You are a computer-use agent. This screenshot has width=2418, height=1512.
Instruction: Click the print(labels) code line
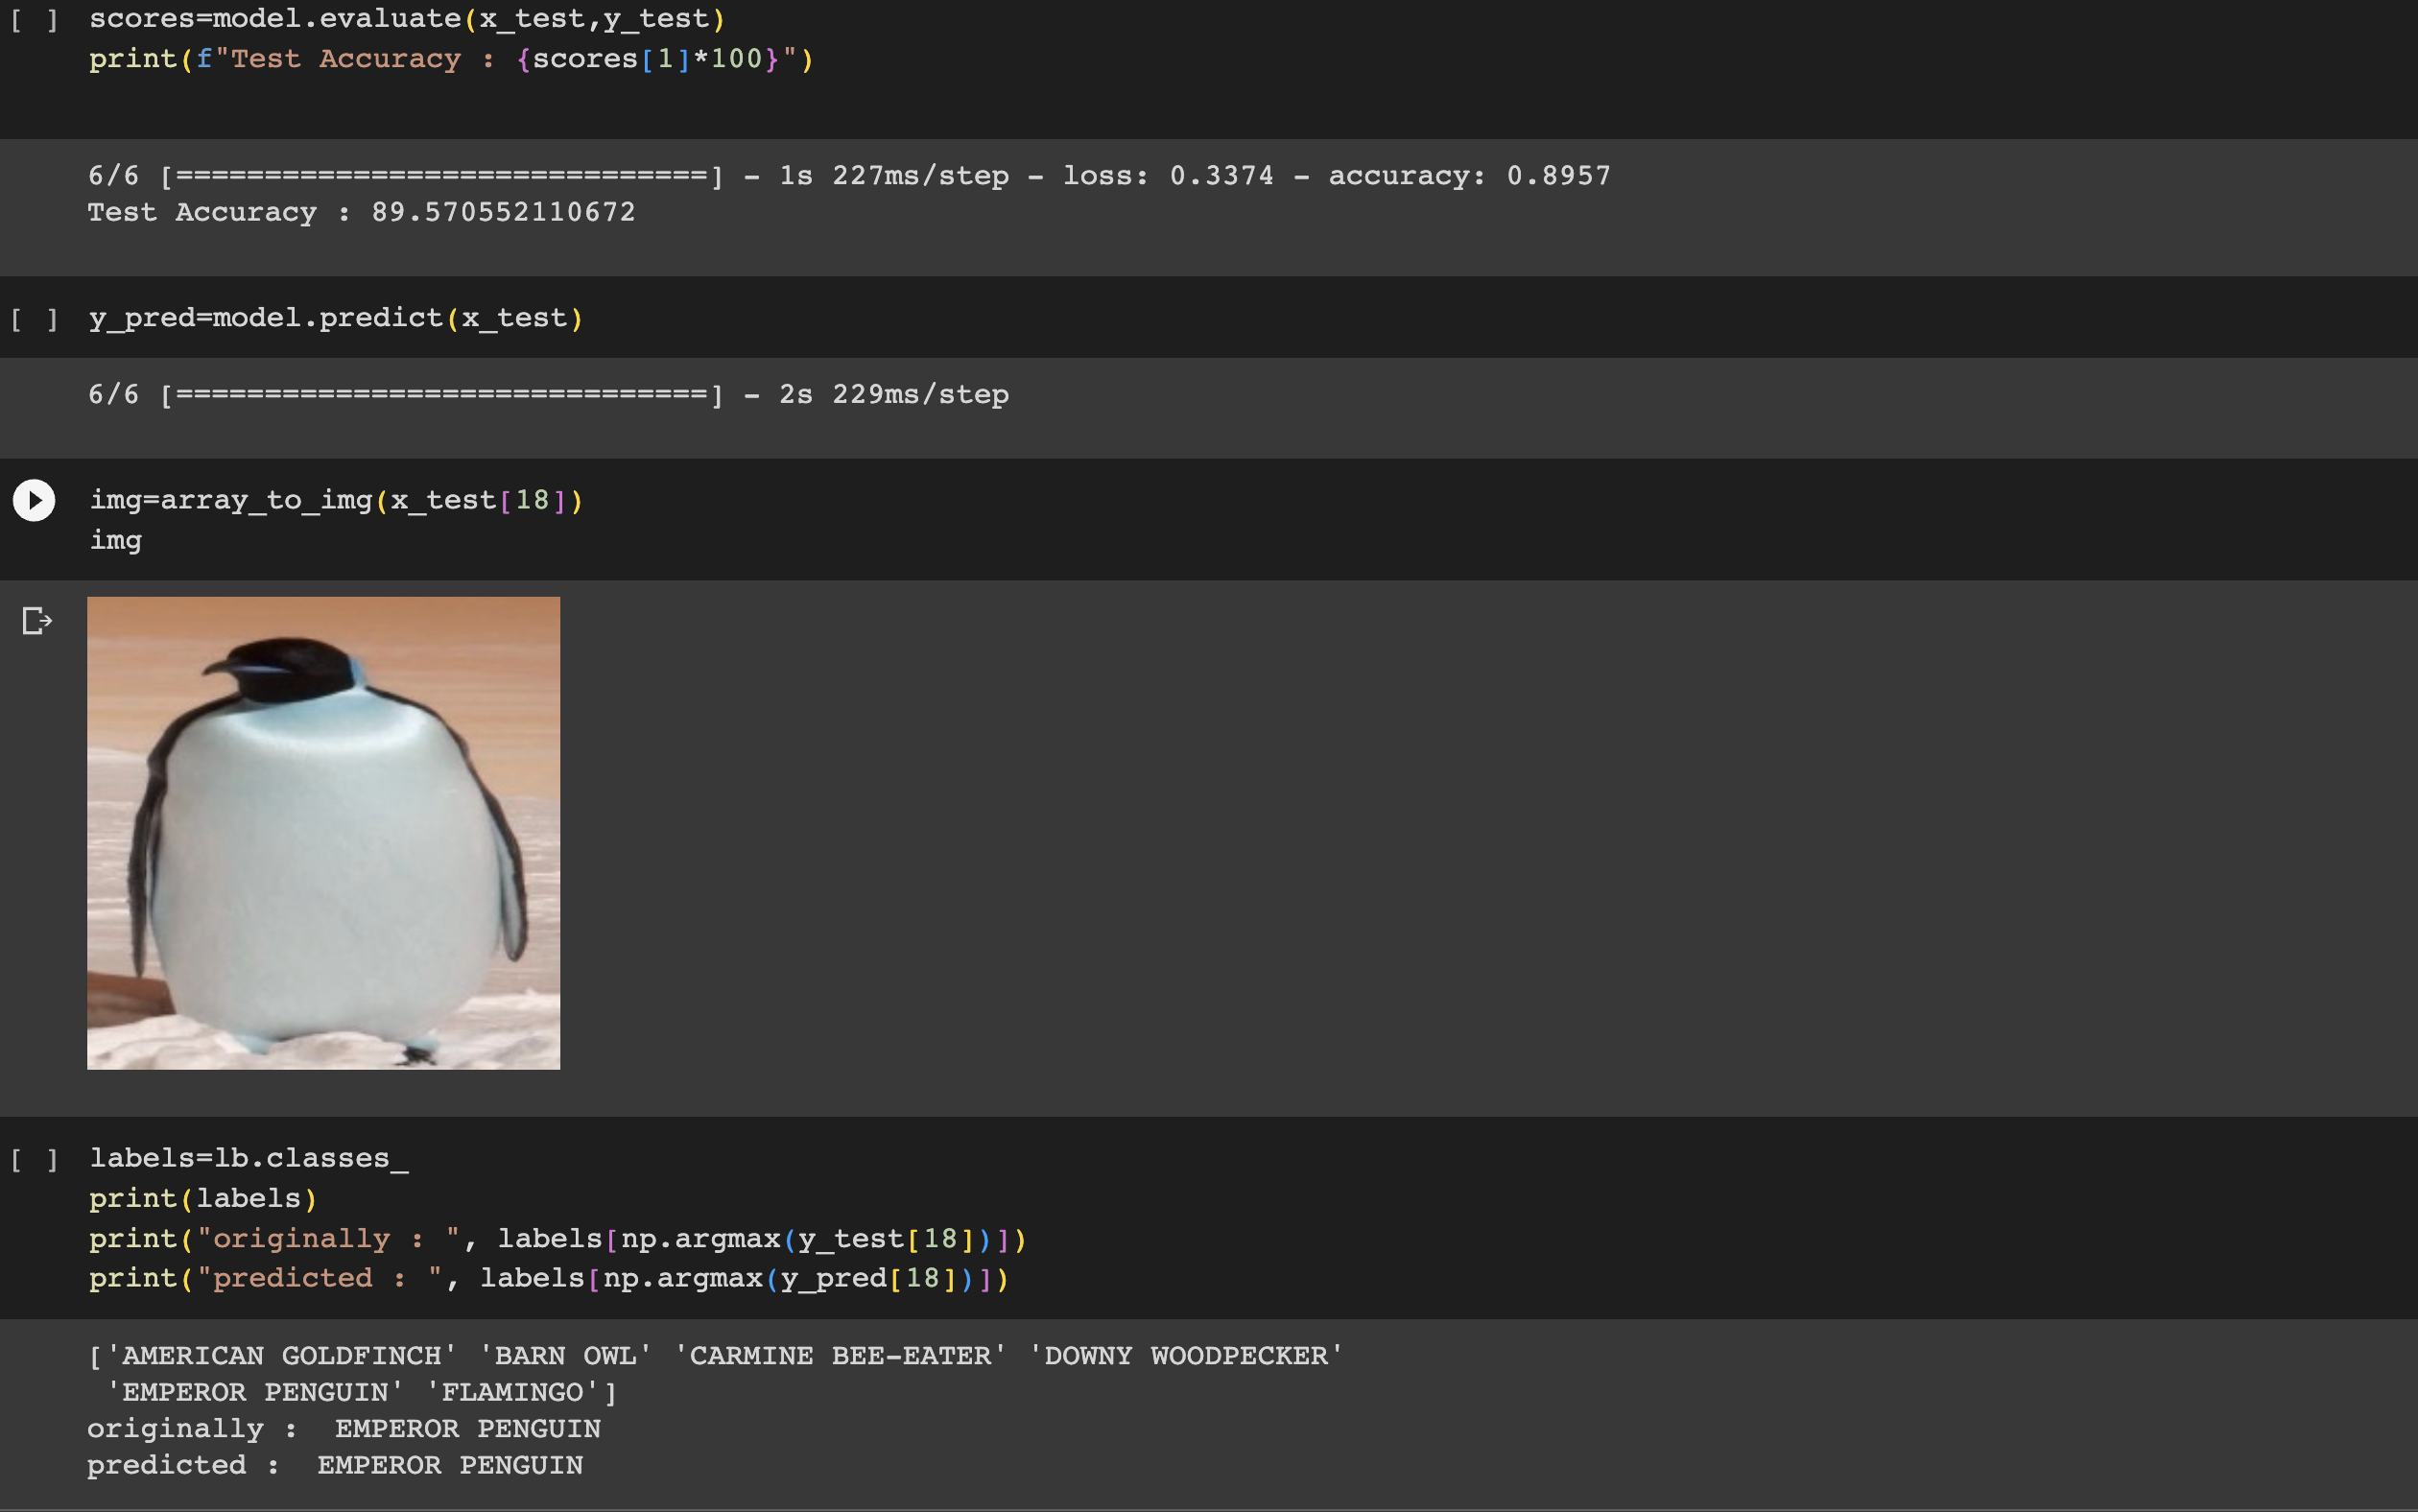(x=203, y=1198)
